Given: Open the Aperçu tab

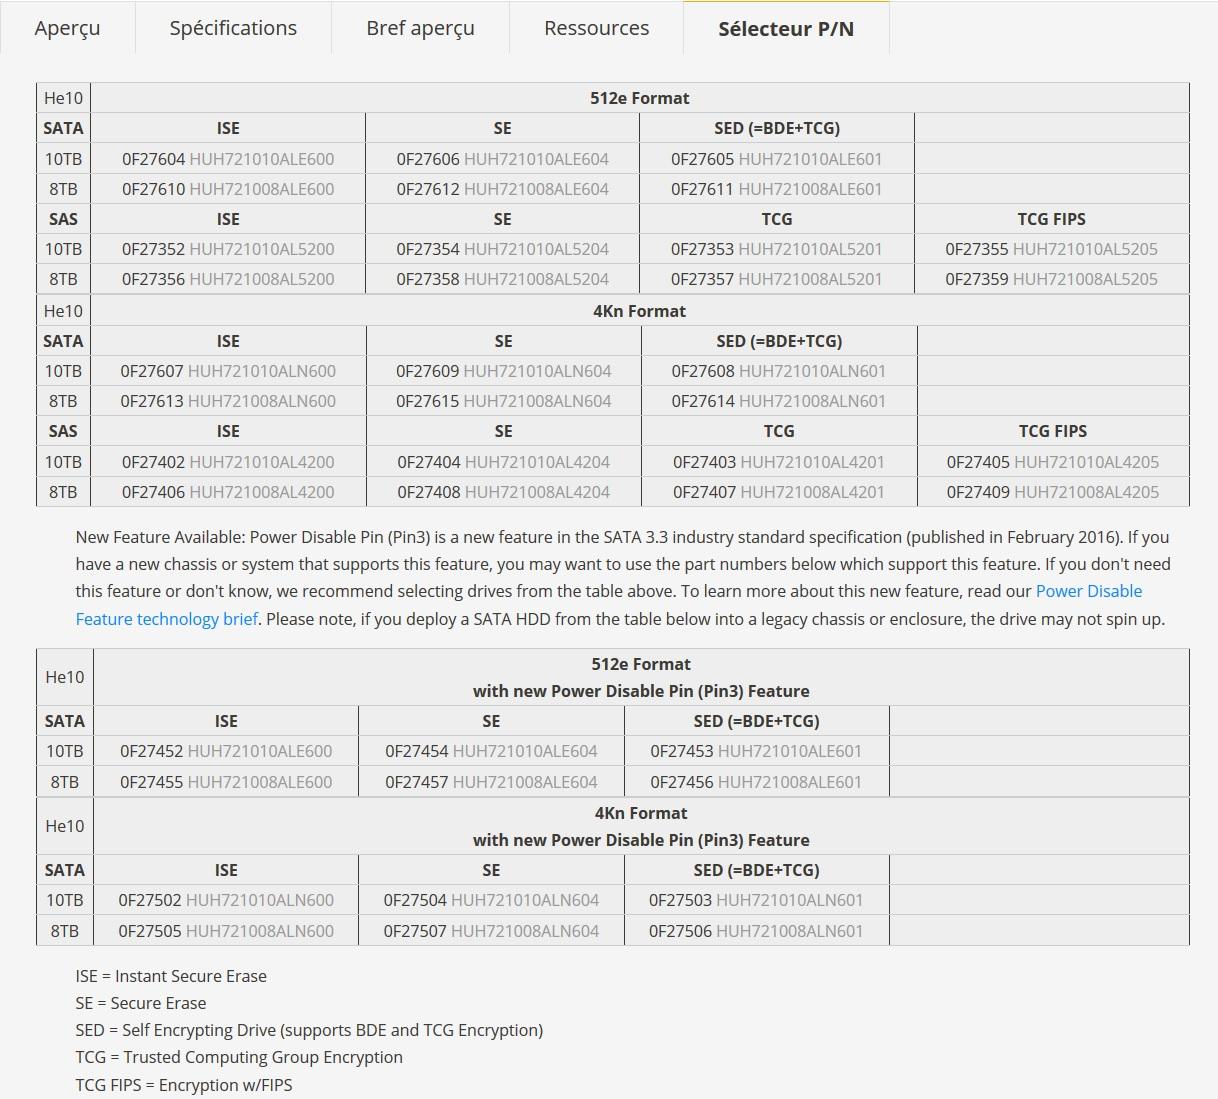Looking at the screenshot, I should (x=67, y=28).
